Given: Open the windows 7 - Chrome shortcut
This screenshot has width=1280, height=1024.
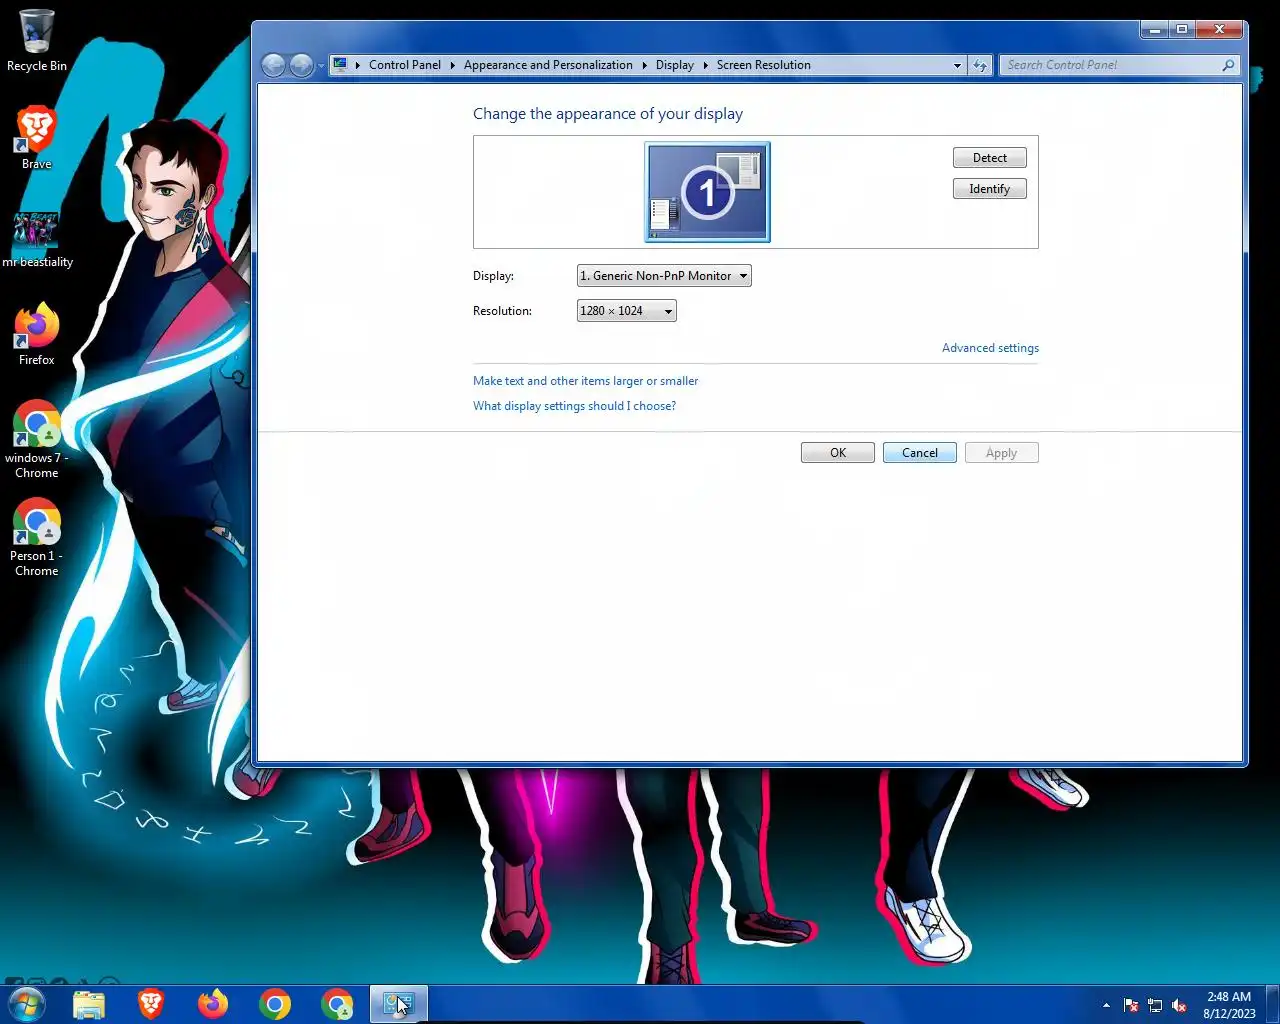Looking at the screenshot, I should tap(36, 440).
